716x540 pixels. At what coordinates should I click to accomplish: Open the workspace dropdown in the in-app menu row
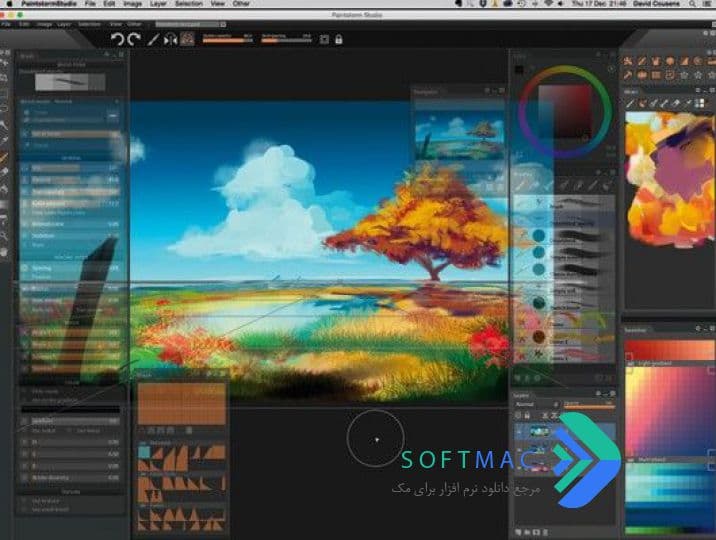coord(190,24)
